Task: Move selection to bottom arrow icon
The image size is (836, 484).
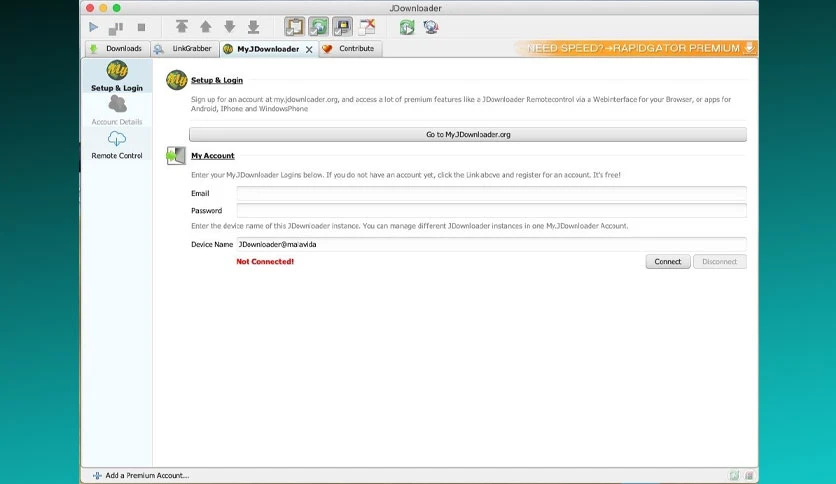Action: pos(253,27)
